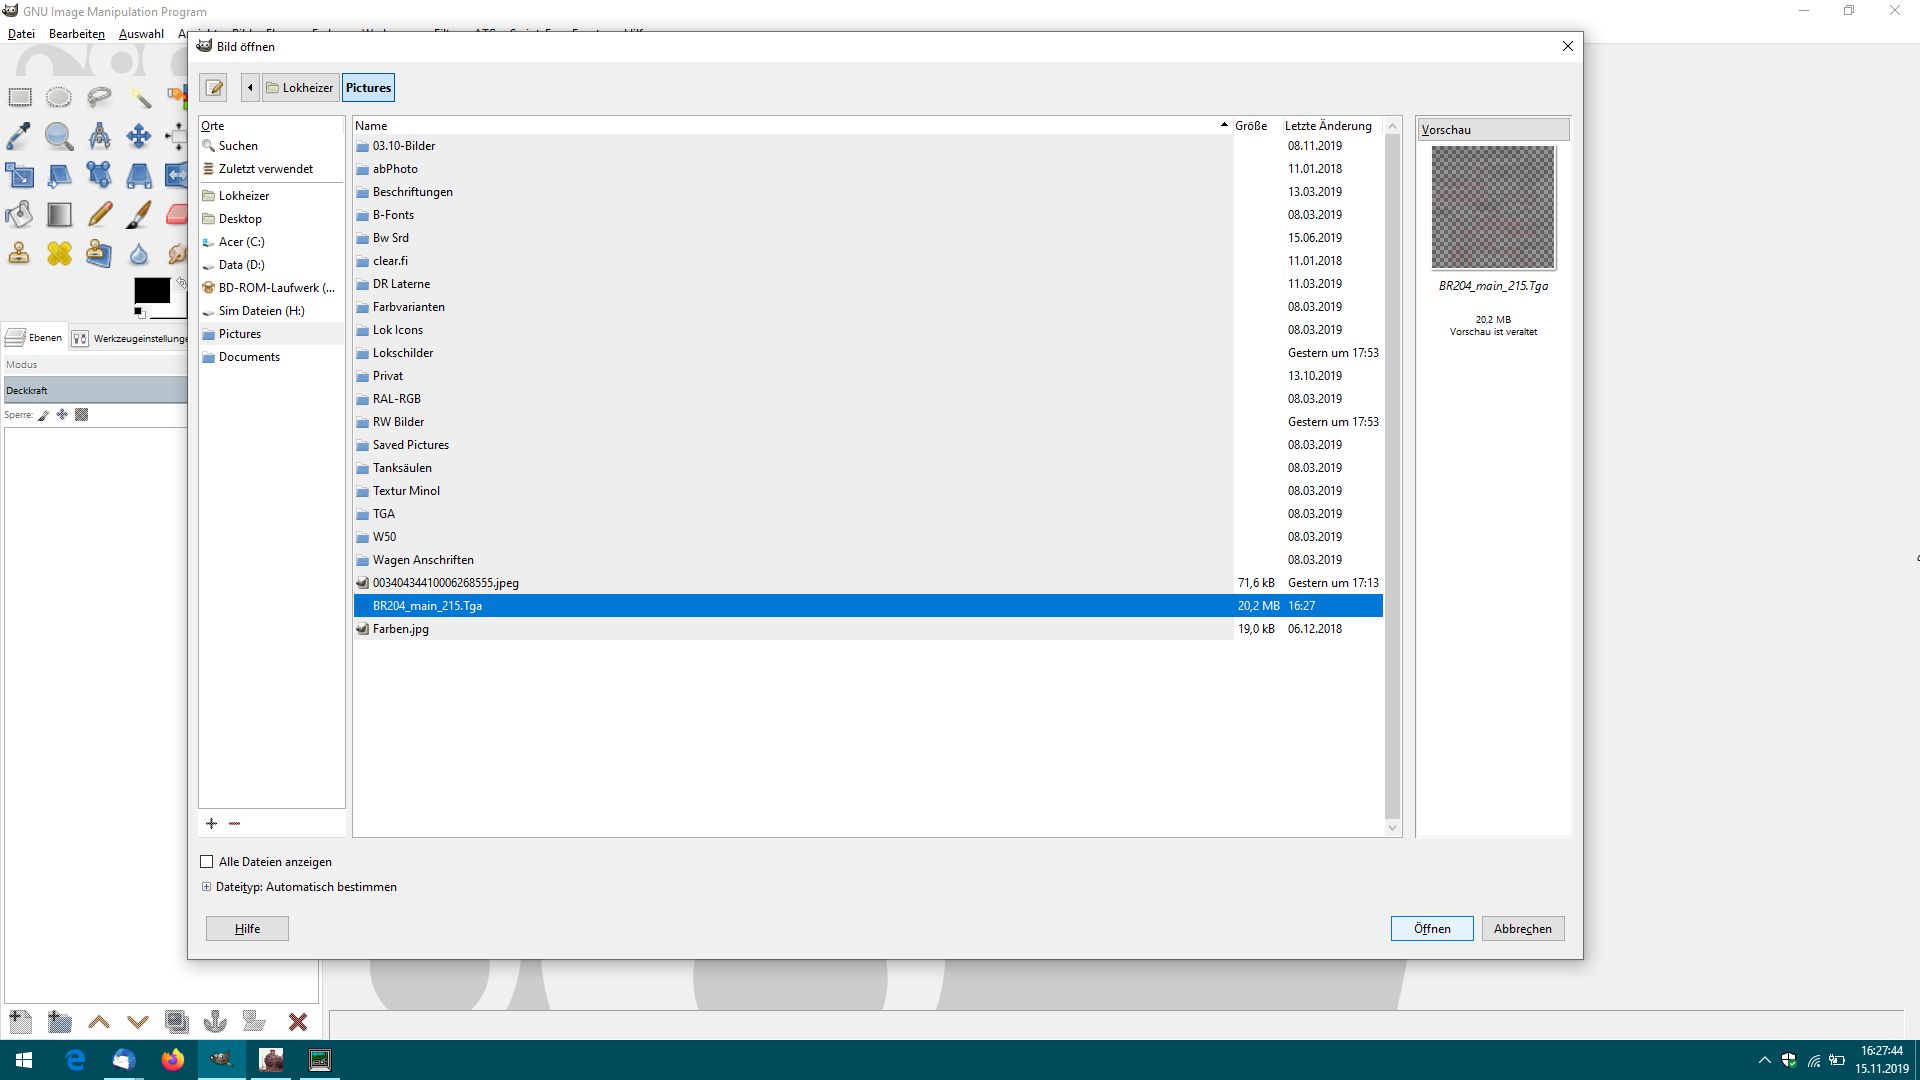Open the Bearbeiten menu
1920x1080 pixels.
[x=76, y=34]
